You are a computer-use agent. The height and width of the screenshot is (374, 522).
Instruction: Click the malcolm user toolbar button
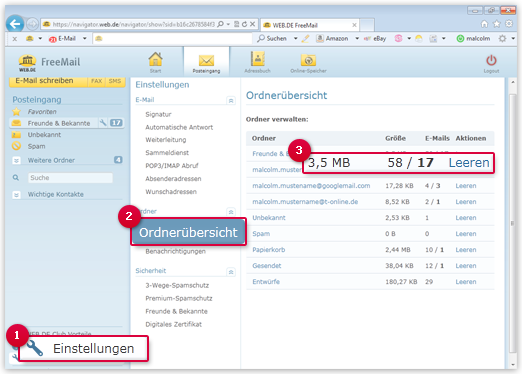click(473, 39)
